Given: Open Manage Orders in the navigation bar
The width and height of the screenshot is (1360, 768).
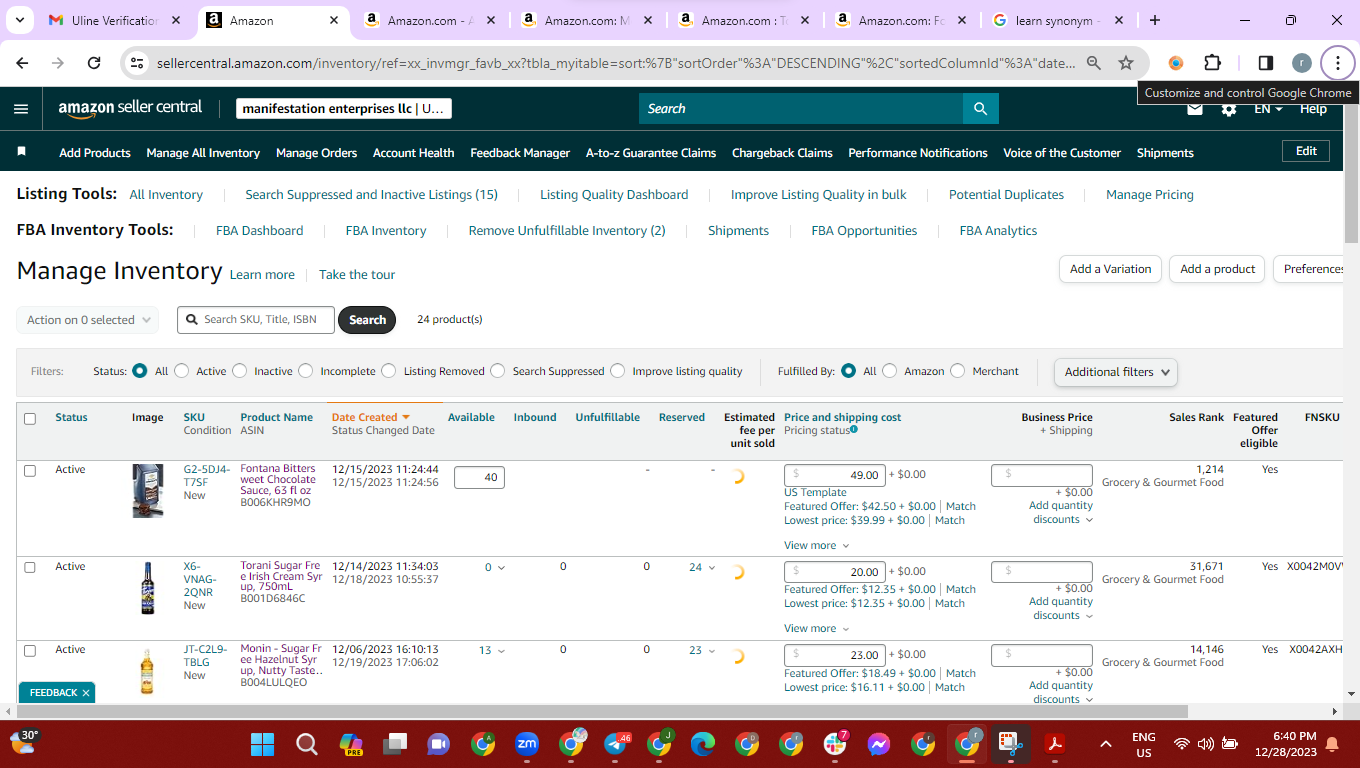Looking at the screenshot, I should pos(316,153).
